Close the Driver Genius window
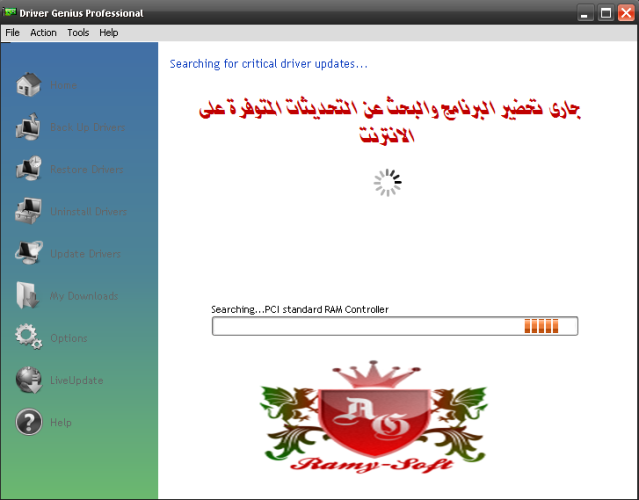Image resolution: width=639 pixels, height=500 pixels. [626, 13]
